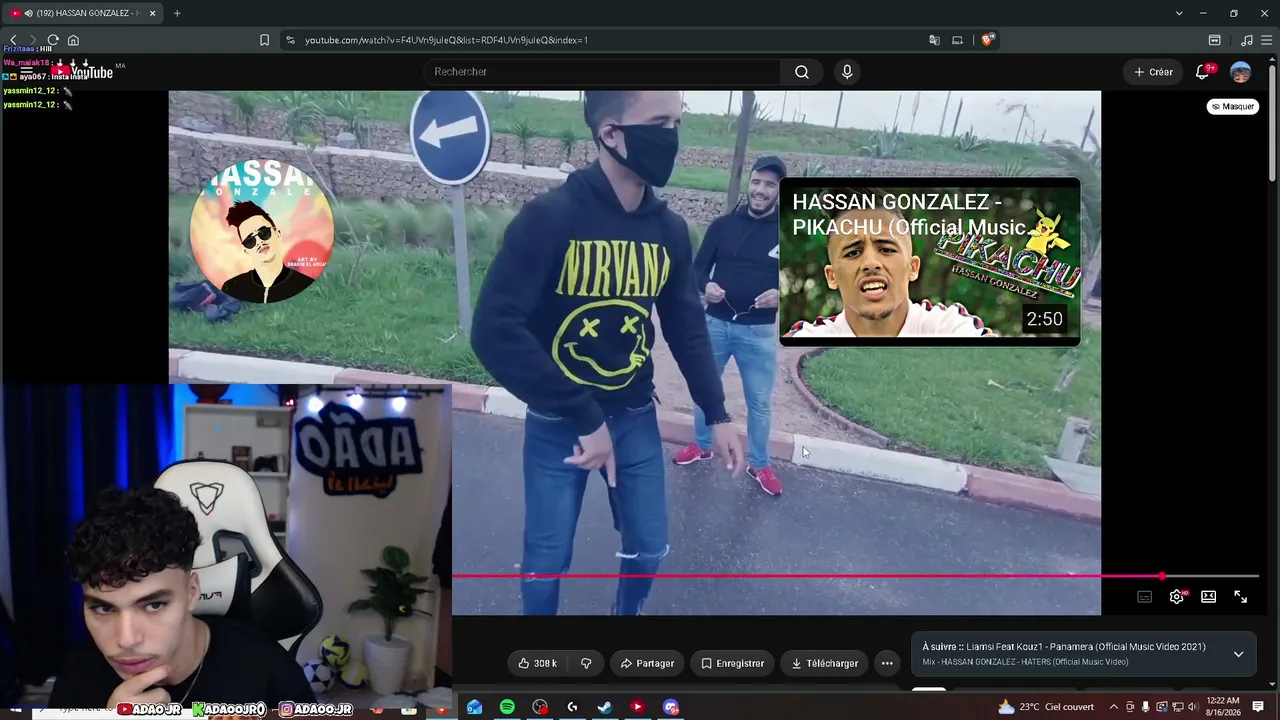Open the network icon in the system tray
The width and height of the screenshot is (1280, 720).
[x=1178, y=707]
